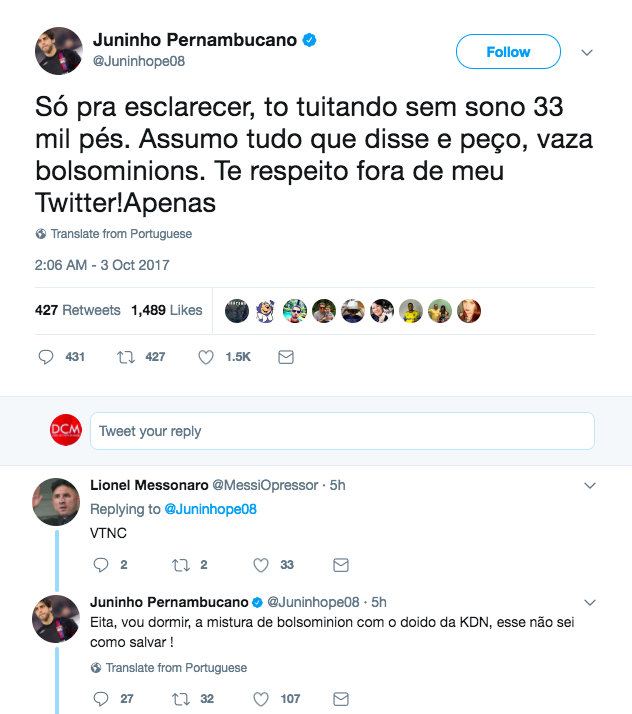View the 427 Retweets list
The height and width of the screenshot is (714, 632).
coord(78,310)
